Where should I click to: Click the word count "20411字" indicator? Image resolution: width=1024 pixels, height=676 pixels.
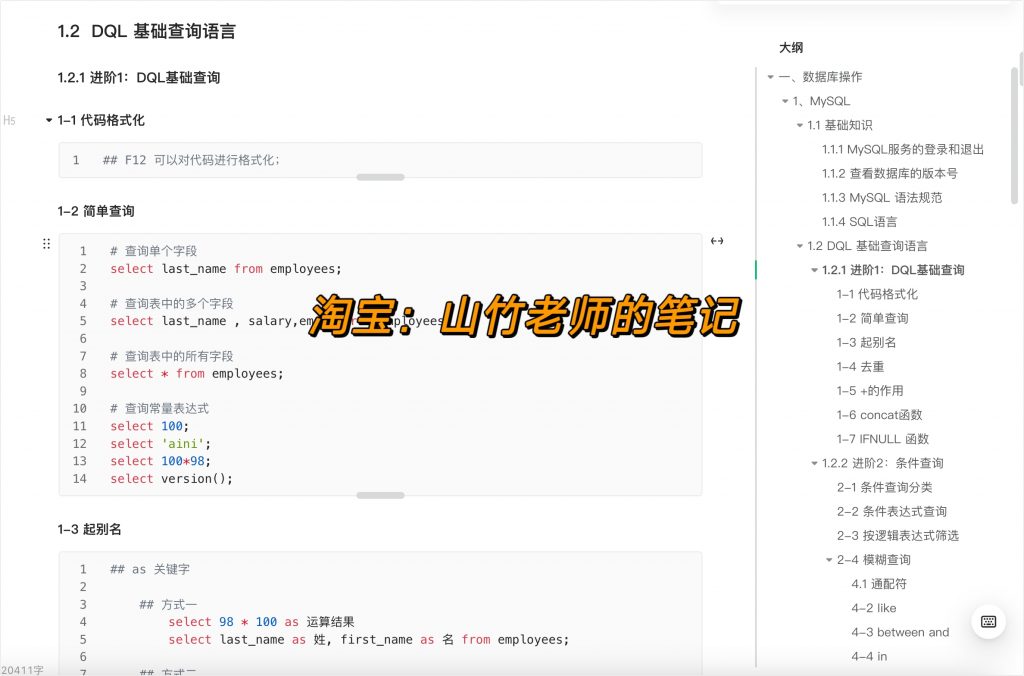click(22, 668)
